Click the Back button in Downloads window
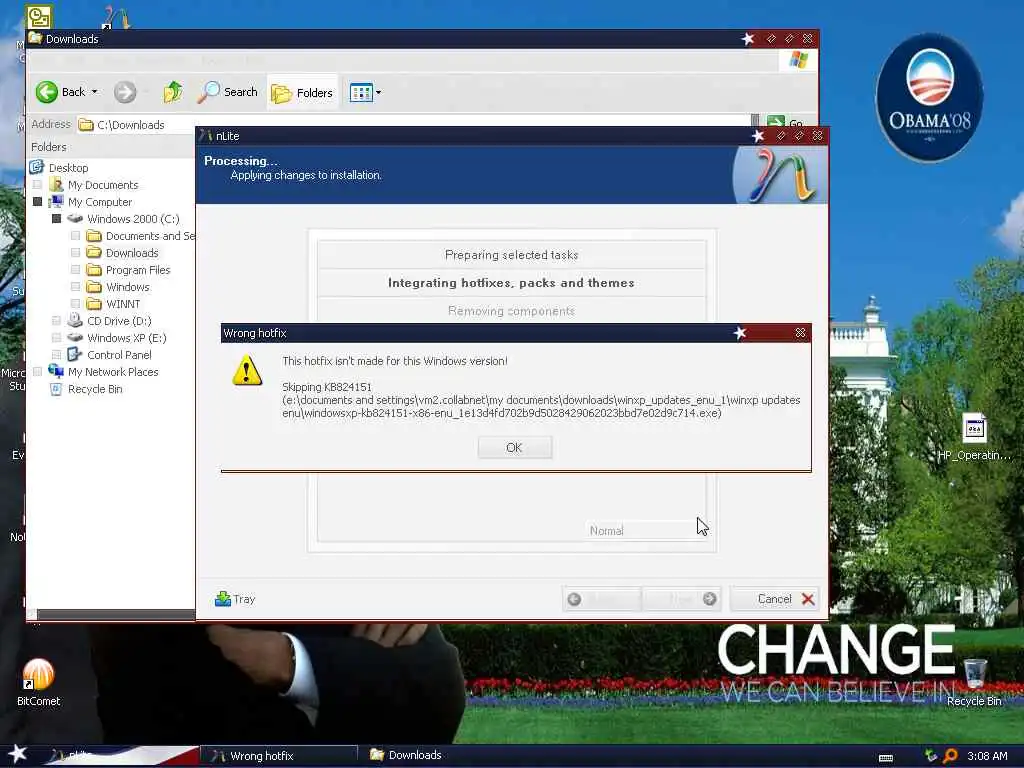Viewport: 1024px width, 768px height. [x=60, y=92]
